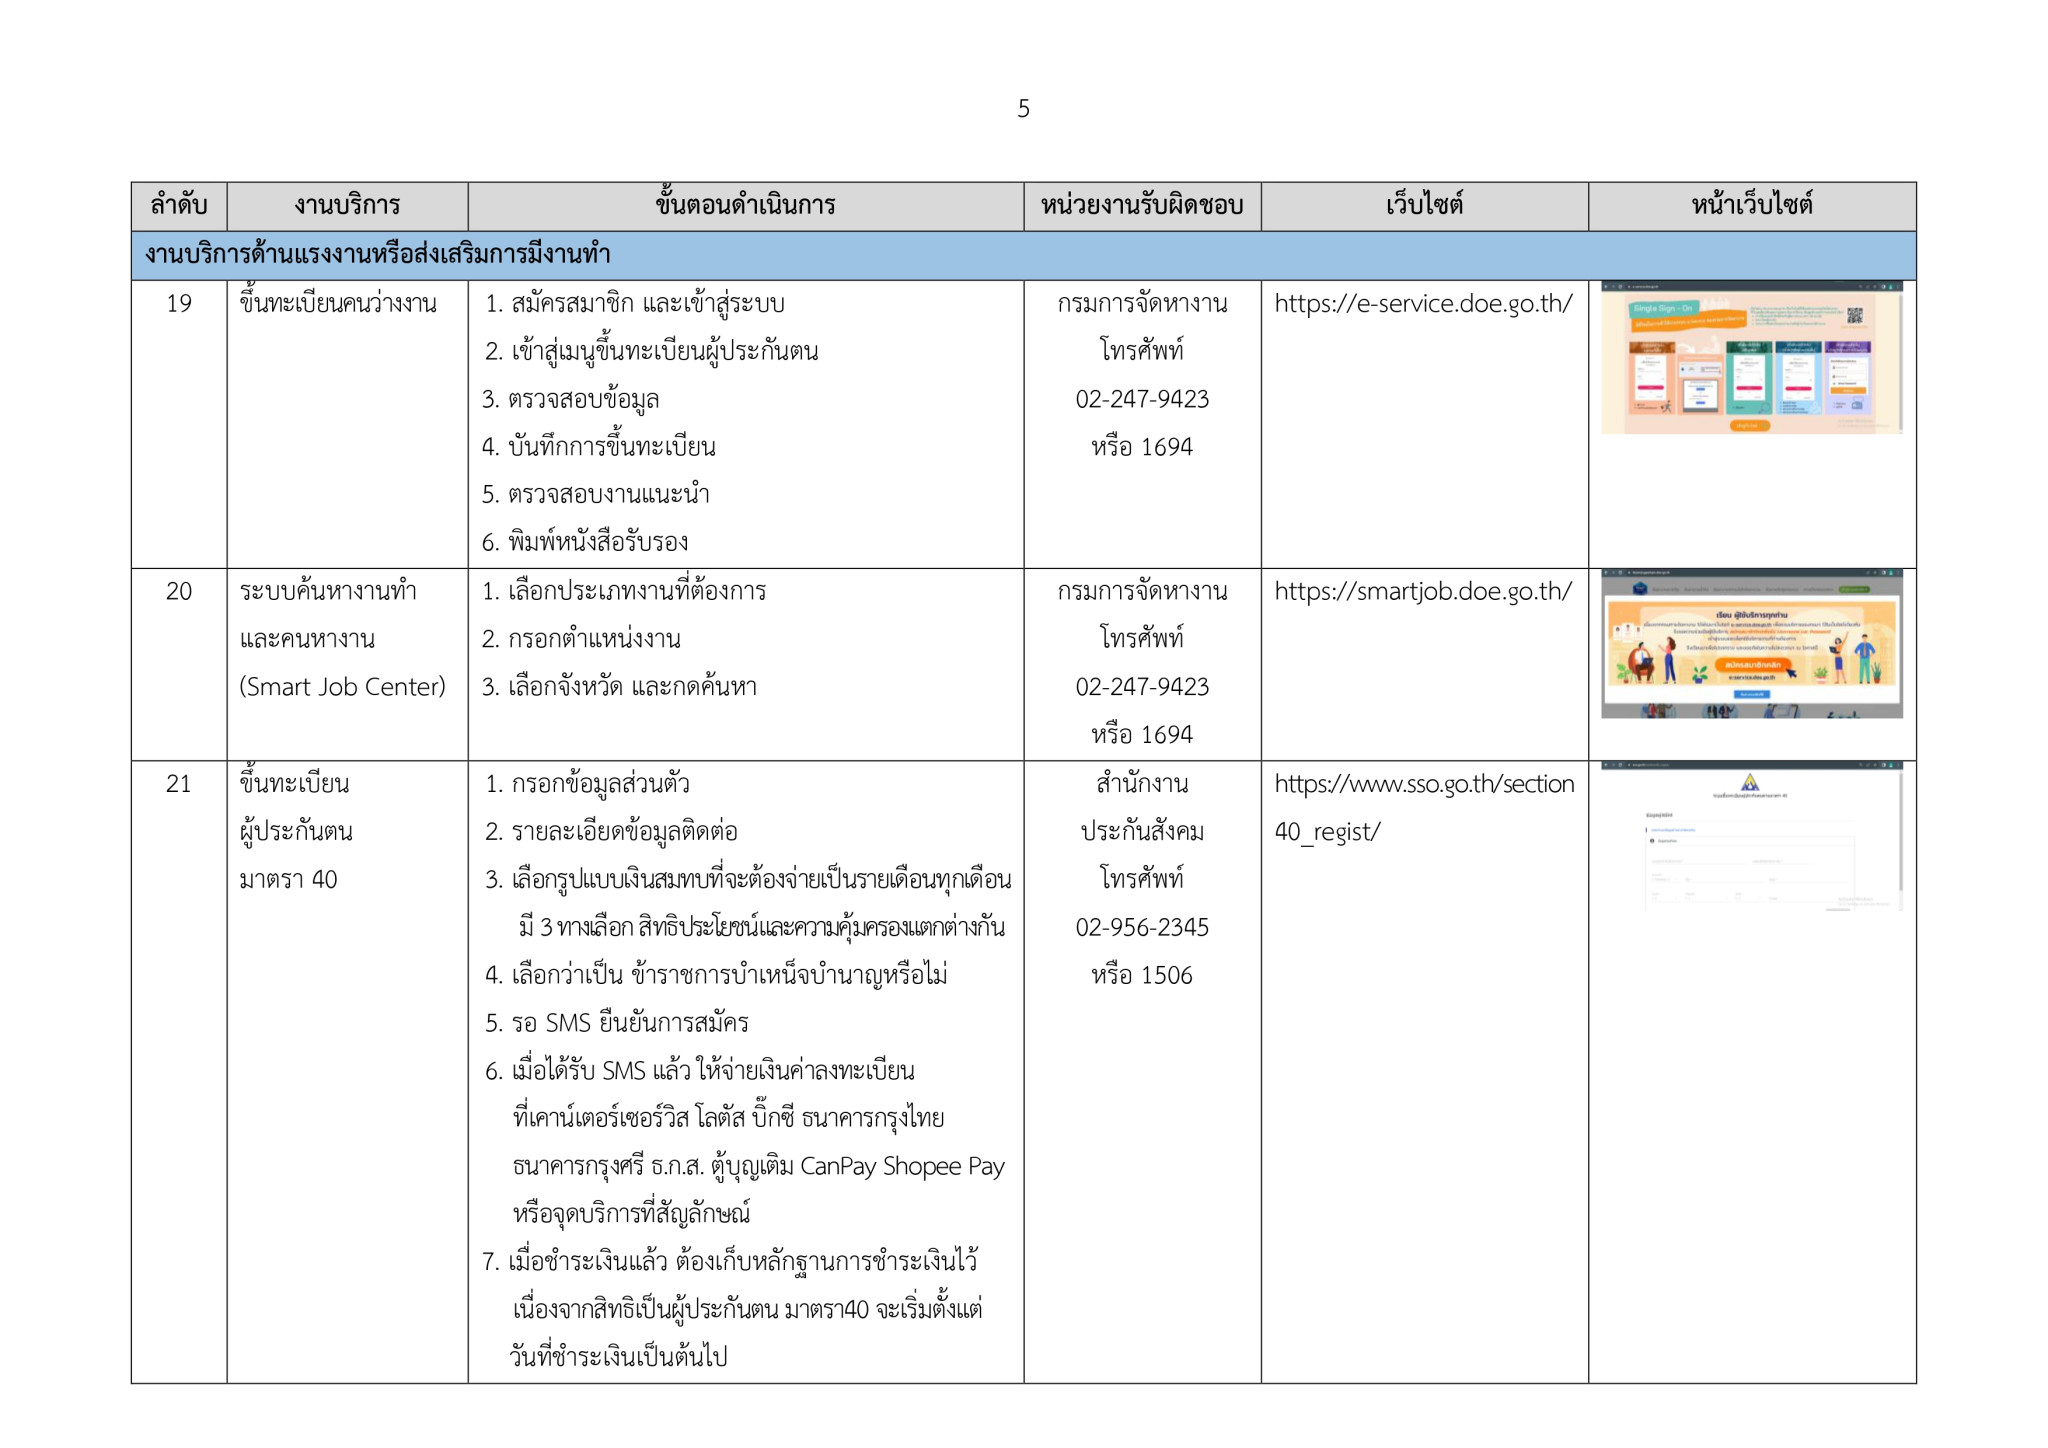This screenshot has width=2048, height=1448.
Task: Click the e-service website screenshot thumbnail
Action: 1751,359
